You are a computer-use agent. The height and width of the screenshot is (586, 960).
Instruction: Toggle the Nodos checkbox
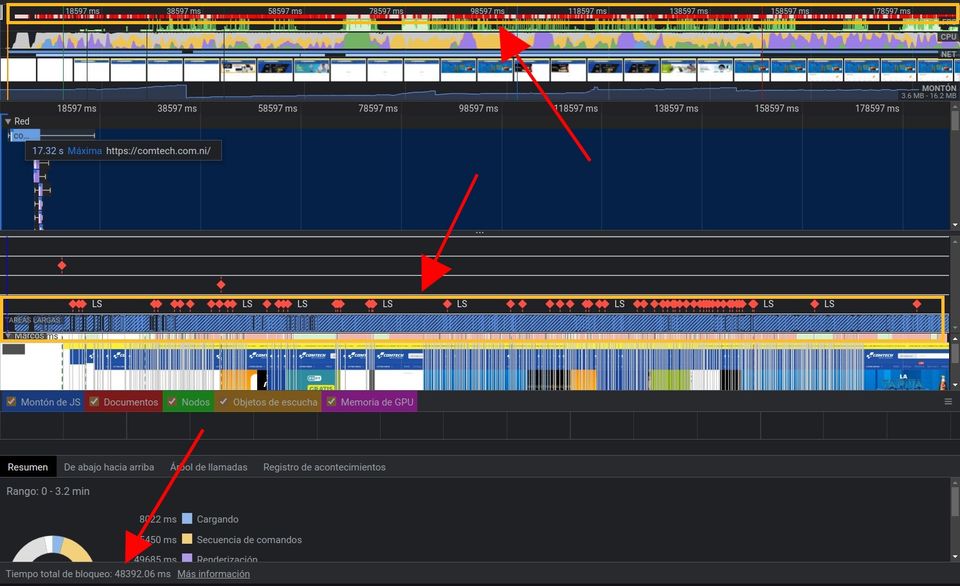pos(172,402)
